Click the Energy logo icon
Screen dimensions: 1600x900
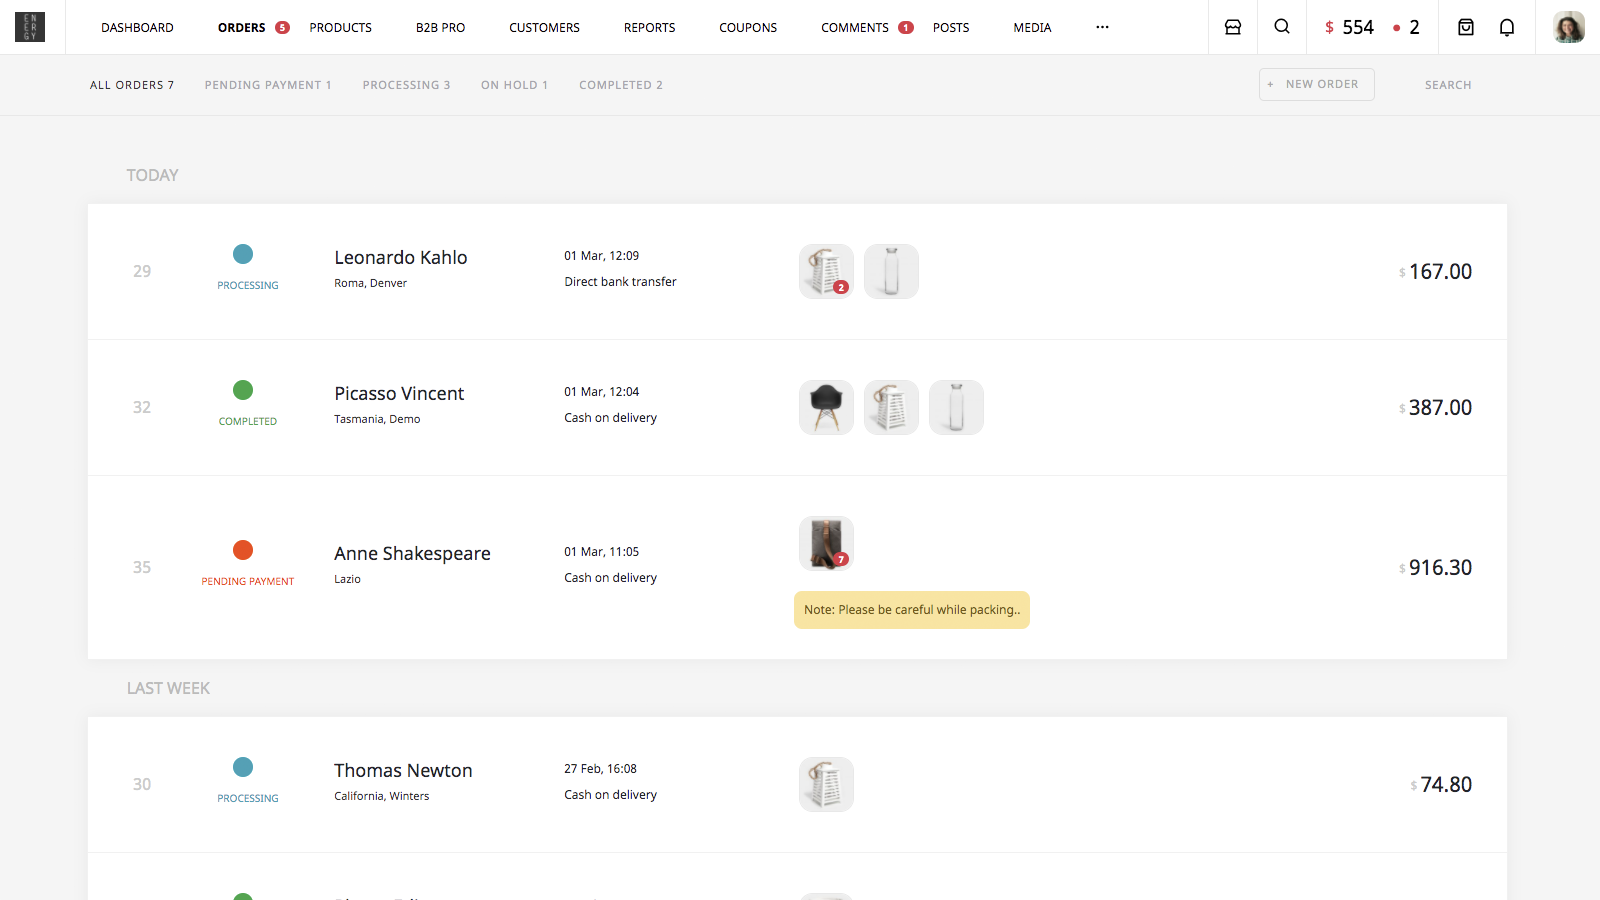(x=30, y=27)
